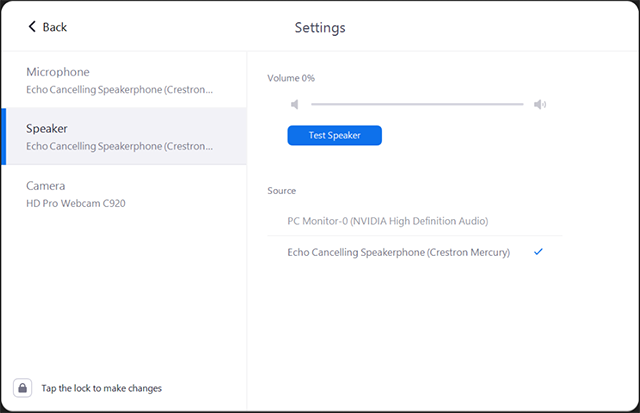640x413 pixels.
Task: Select PC Monitor-0 NVIDIA audio source
Action: (x=415, y=221)
